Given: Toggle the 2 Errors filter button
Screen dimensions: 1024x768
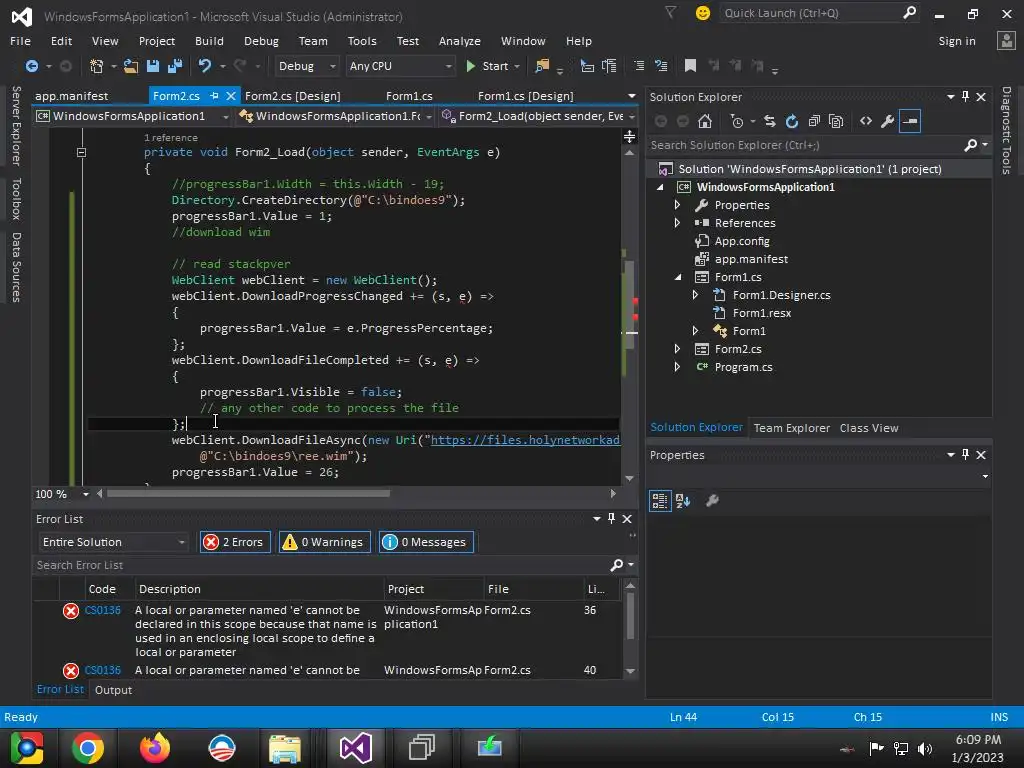Looking at the screenshot, I should [234, 542].
